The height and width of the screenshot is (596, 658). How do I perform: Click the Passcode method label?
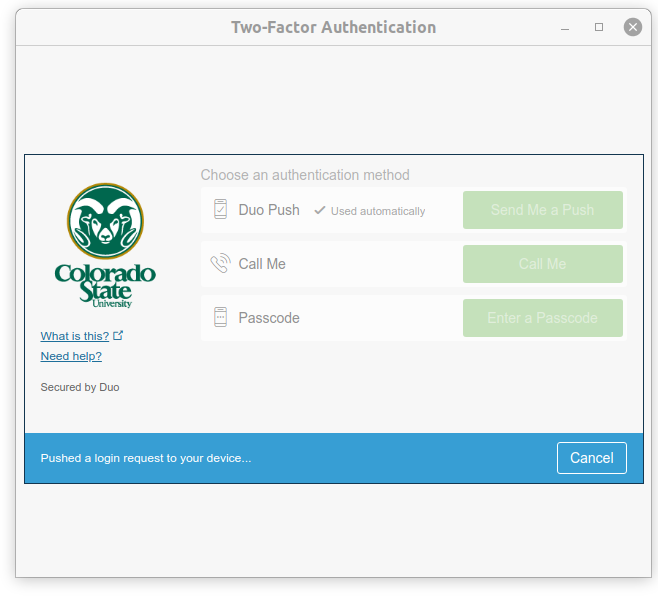point(269,318)
